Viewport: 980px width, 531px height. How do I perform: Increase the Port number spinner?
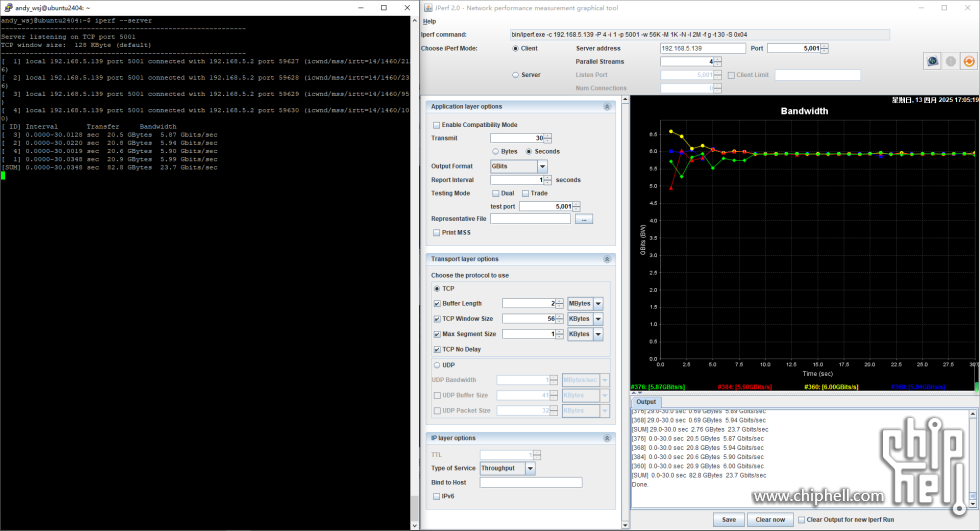[824, 46]
